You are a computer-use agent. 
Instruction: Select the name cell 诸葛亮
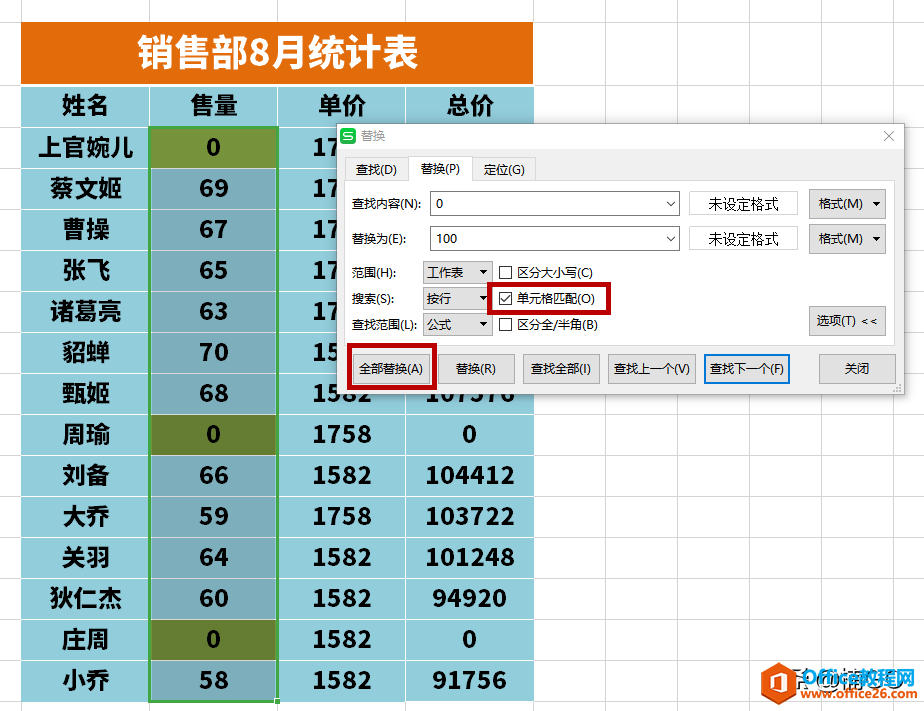tap(85, 311)
